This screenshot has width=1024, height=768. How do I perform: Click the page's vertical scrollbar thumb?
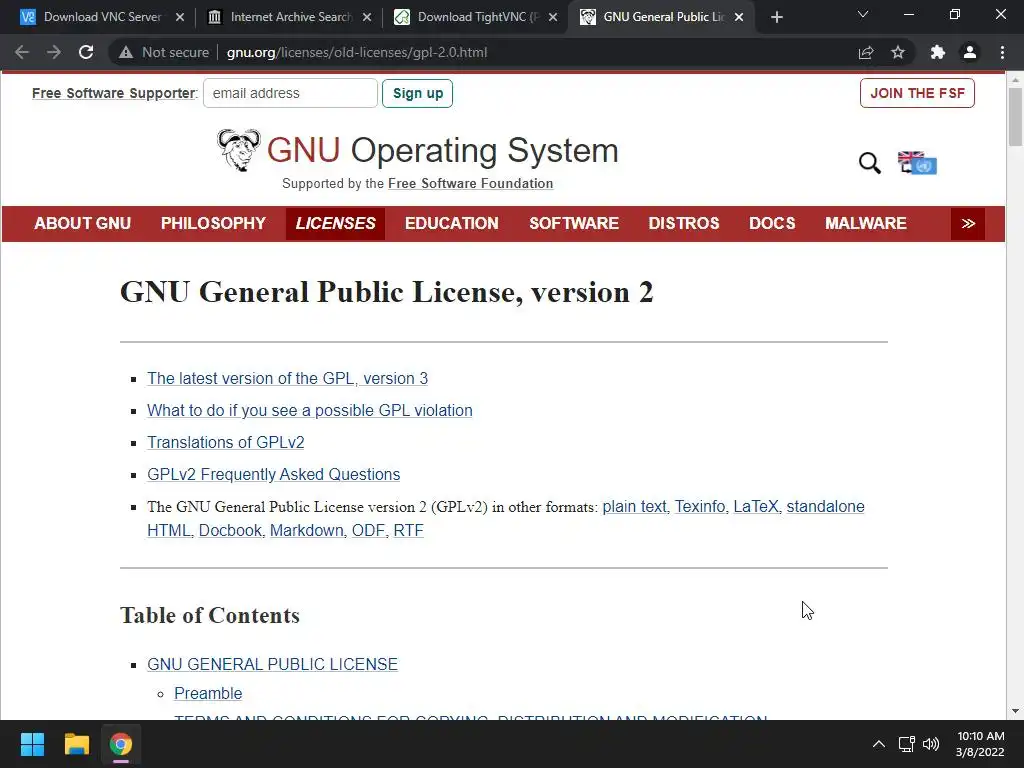[x=1015, y=117]
